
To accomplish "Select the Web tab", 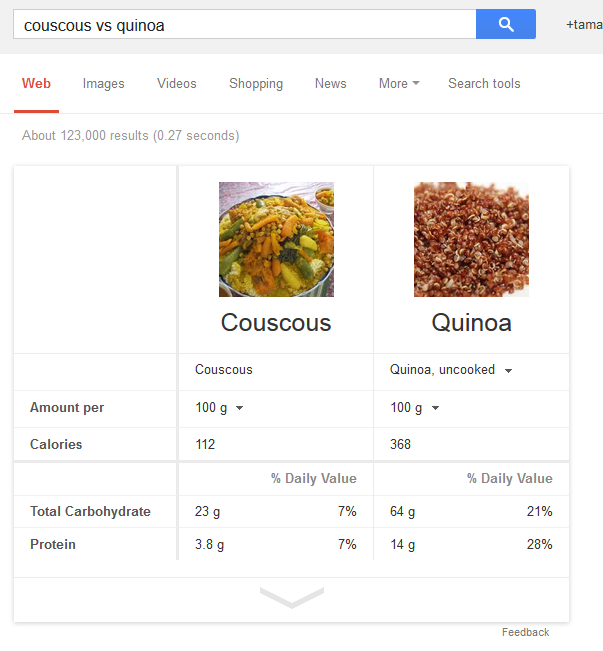I will [x=36, y=84].
